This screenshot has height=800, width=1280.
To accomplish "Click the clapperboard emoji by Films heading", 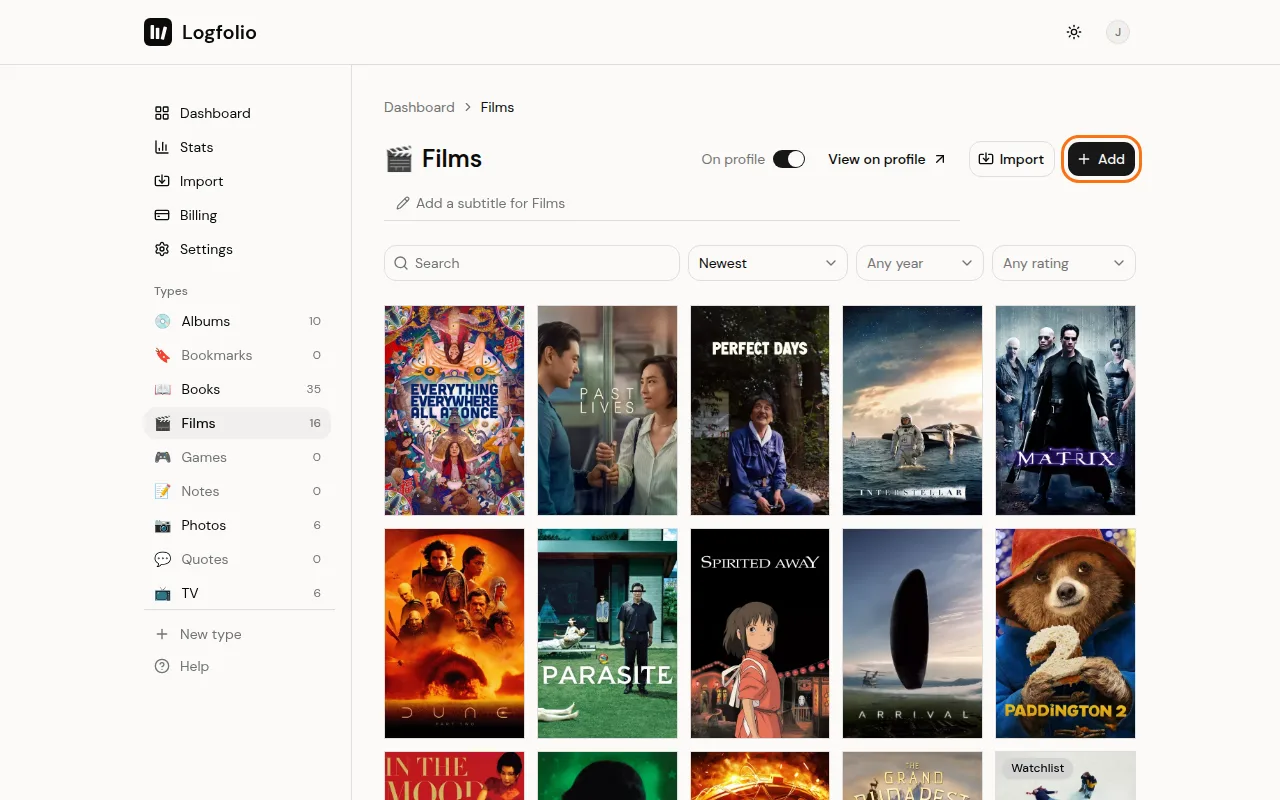I will [399, 159].
